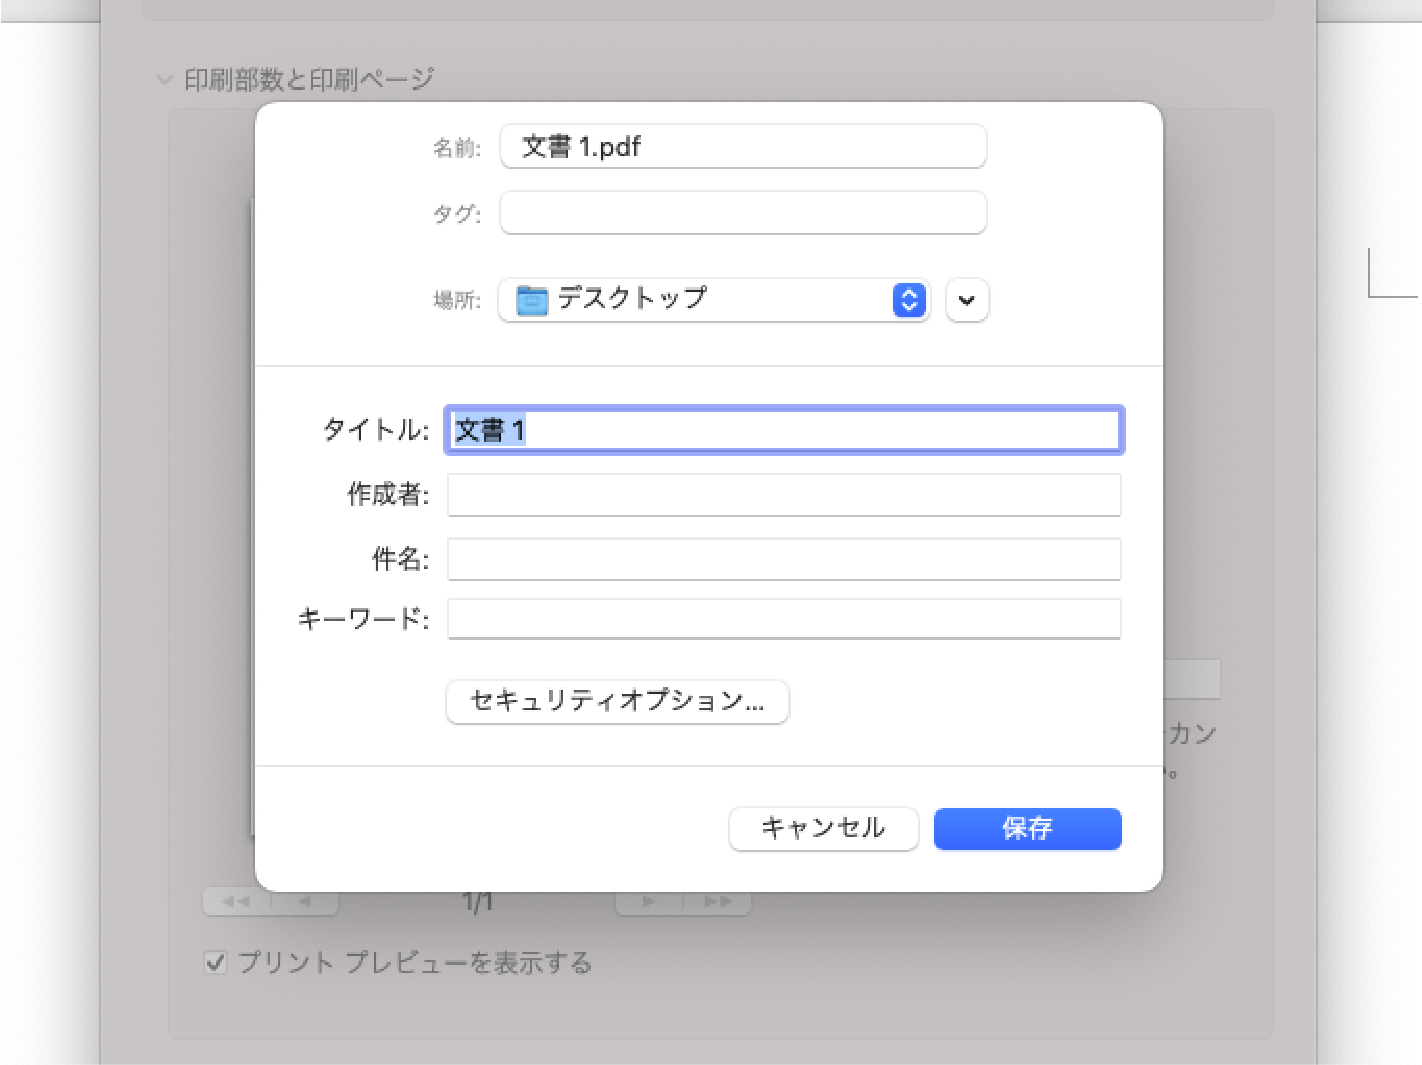
Task: Click the タグ tags input field
Action: [743, 212]
